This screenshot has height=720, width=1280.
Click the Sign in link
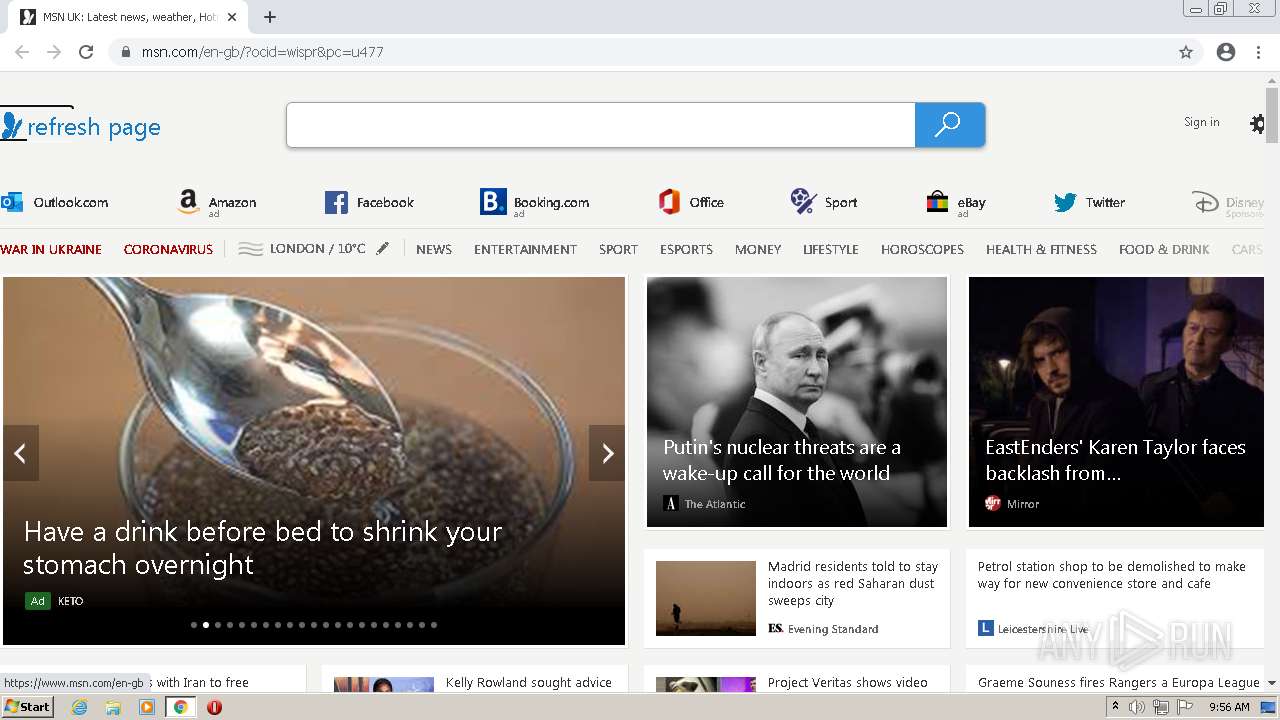click(1201, 122)
